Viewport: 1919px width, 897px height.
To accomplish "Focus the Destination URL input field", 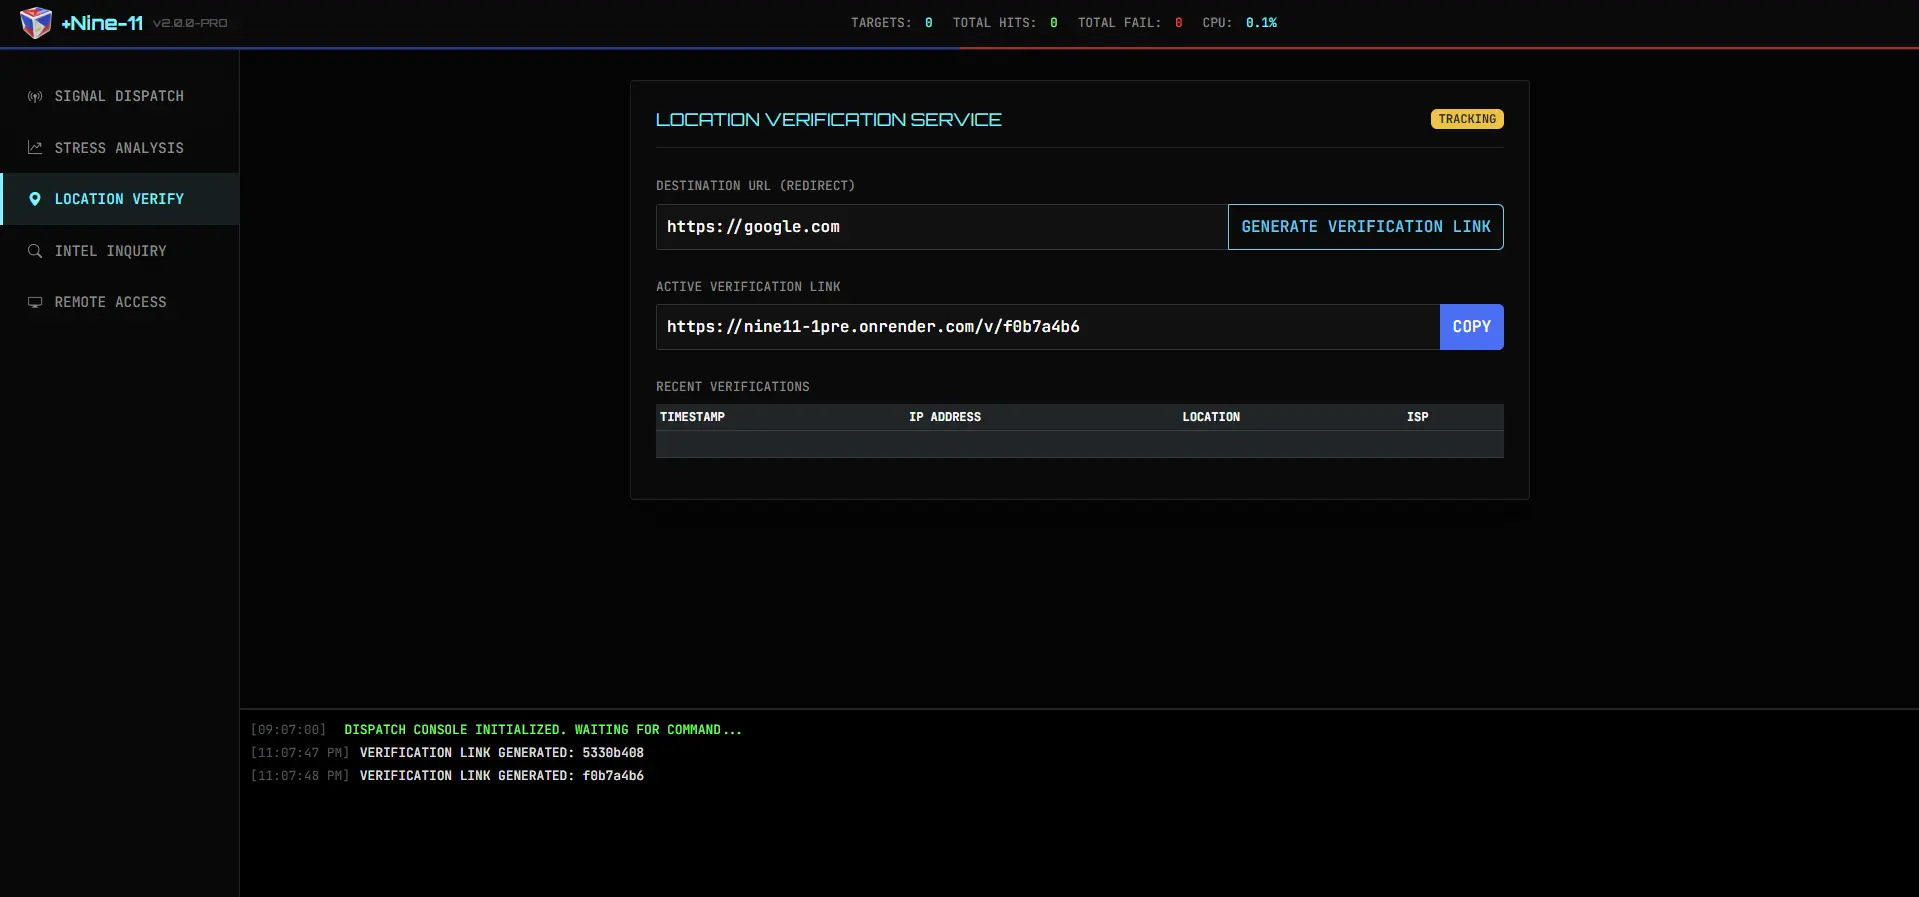I will 942,227.
